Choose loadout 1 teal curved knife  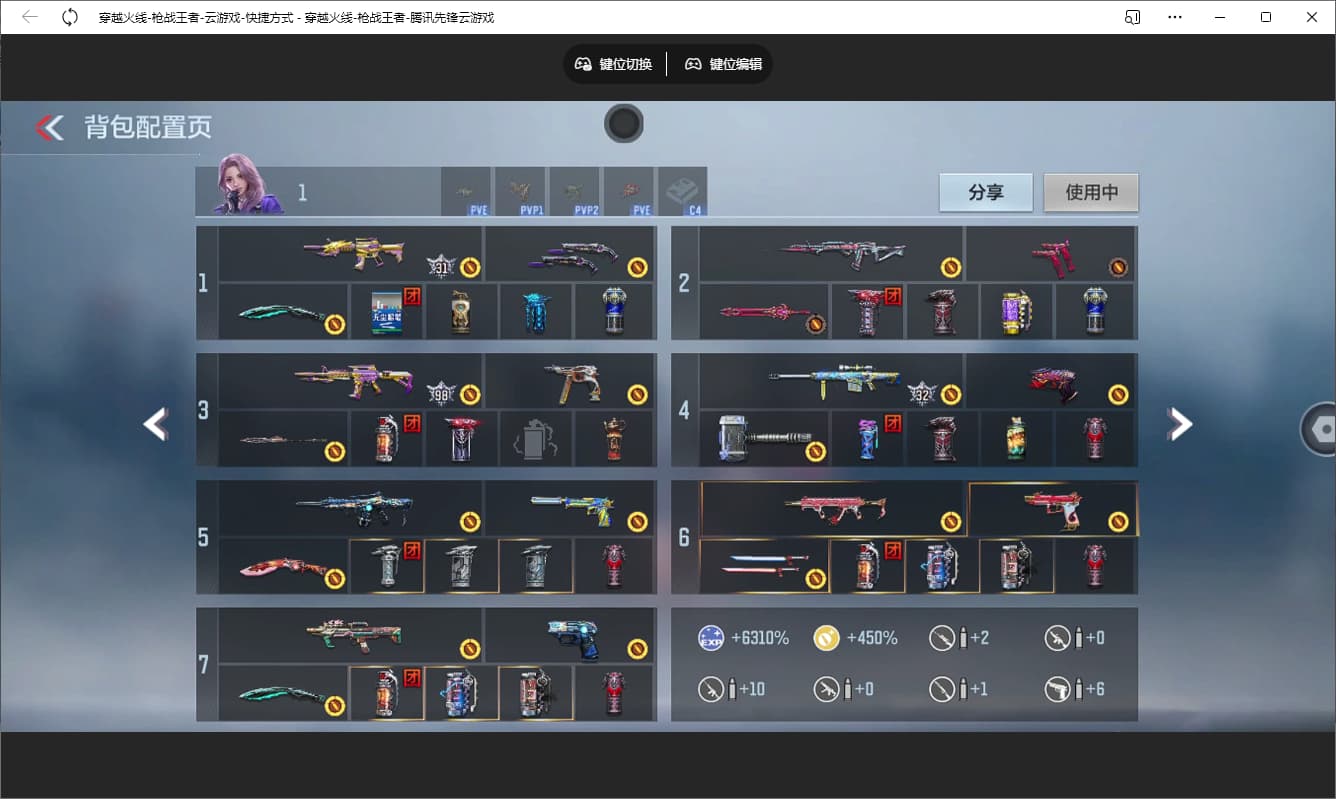point(283,311)
